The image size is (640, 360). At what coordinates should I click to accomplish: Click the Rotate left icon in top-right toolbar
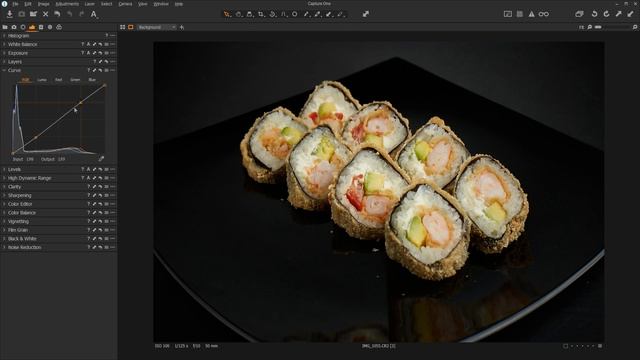coord(594,14)
